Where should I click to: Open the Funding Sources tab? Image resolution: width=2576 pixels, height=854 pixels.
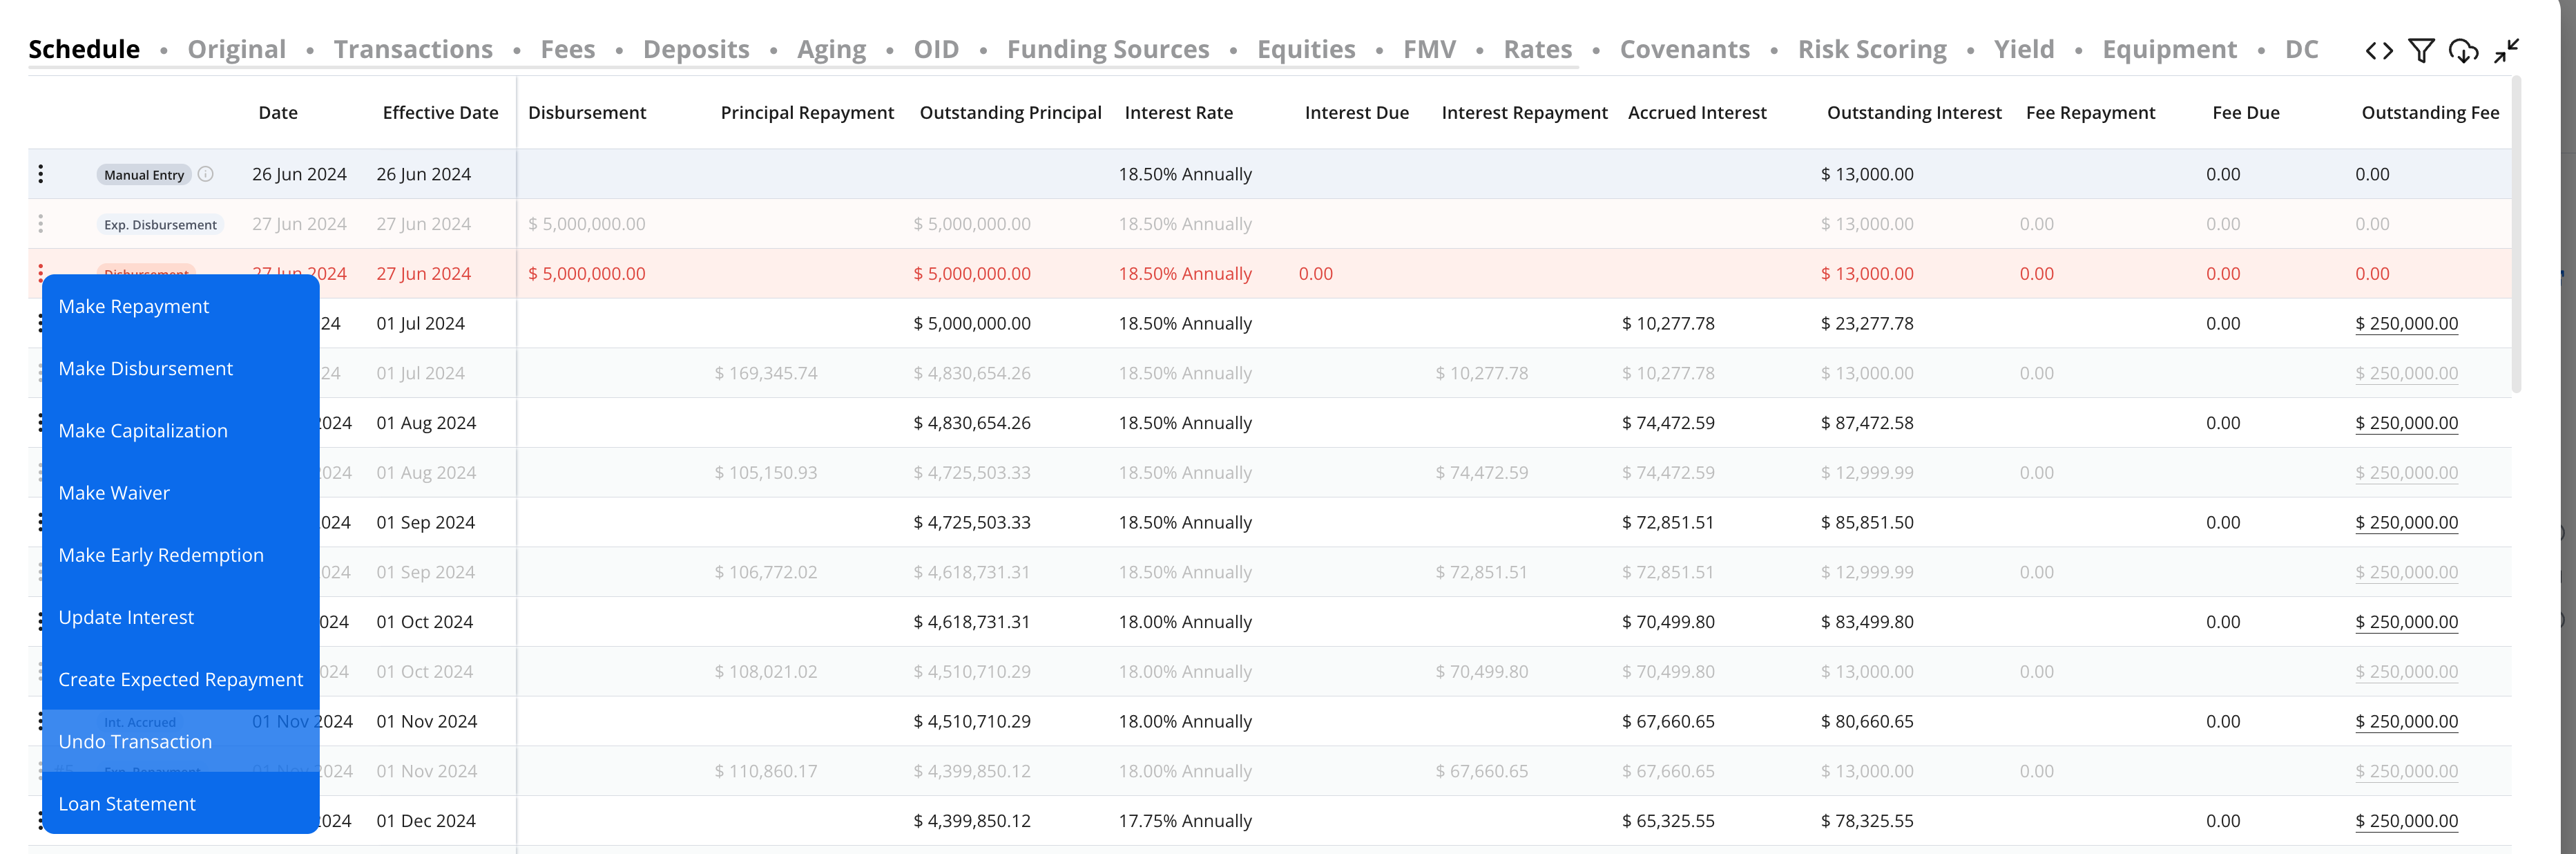coord(1107,50)
